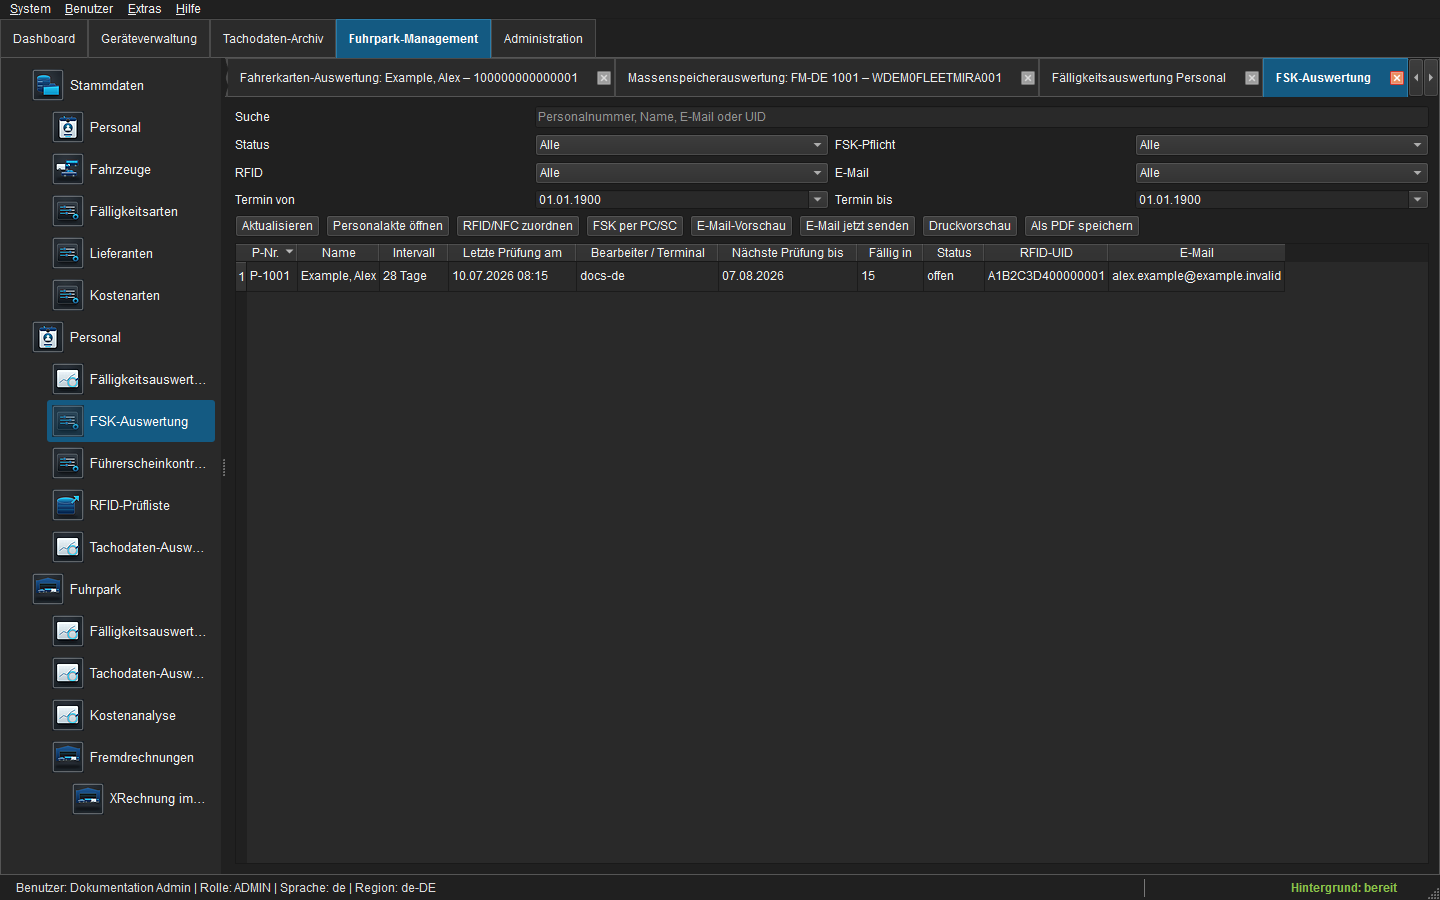Select the Fuhrpark-Management tab
This screenshot has width=1440, height=900.
pyautogui.click(x=413, y=39)
